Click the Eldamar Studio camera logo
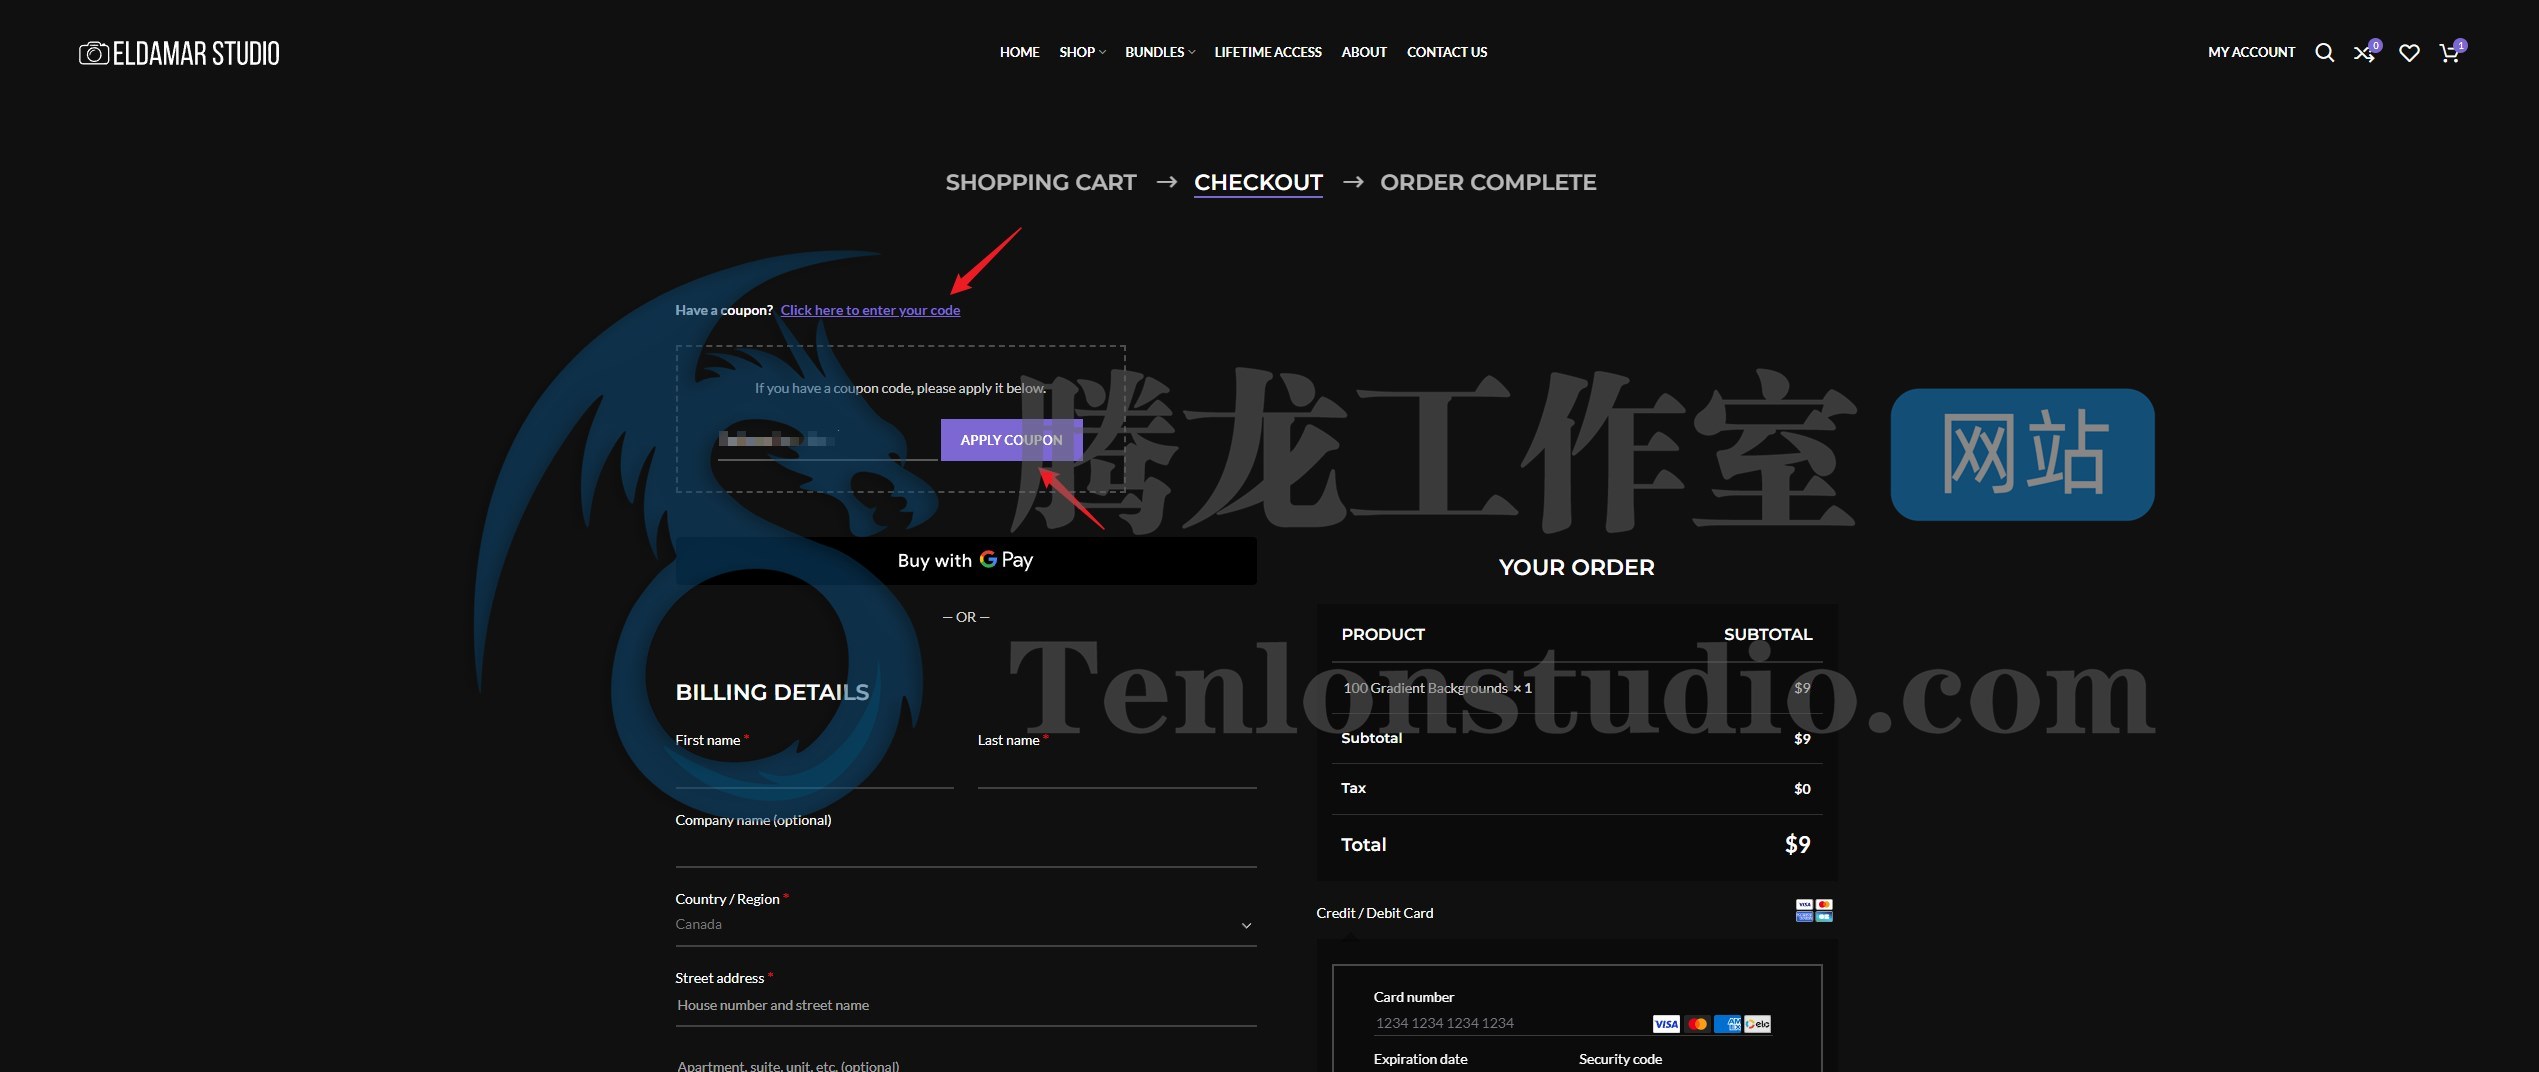2539x1072 pixels. (180, 53)
